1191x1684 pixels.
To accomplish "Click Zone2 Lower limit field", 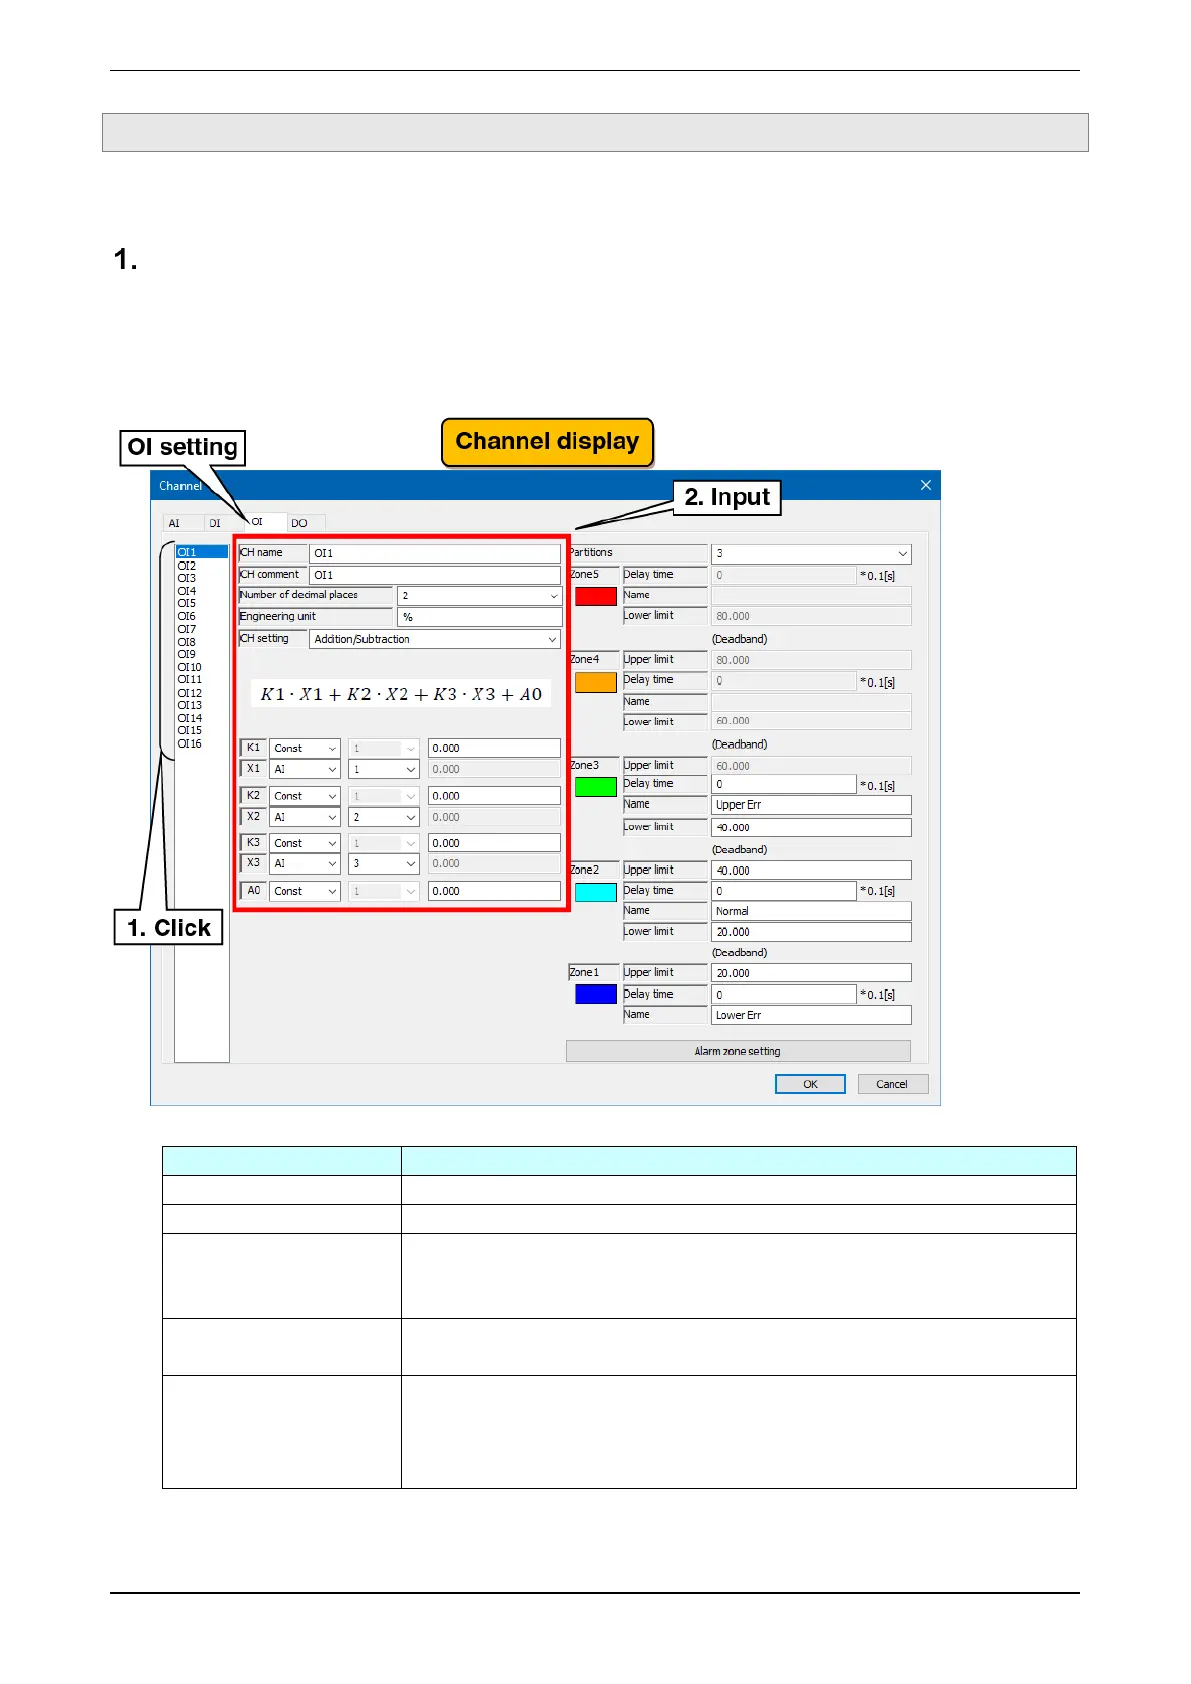I will click(811, 932).
